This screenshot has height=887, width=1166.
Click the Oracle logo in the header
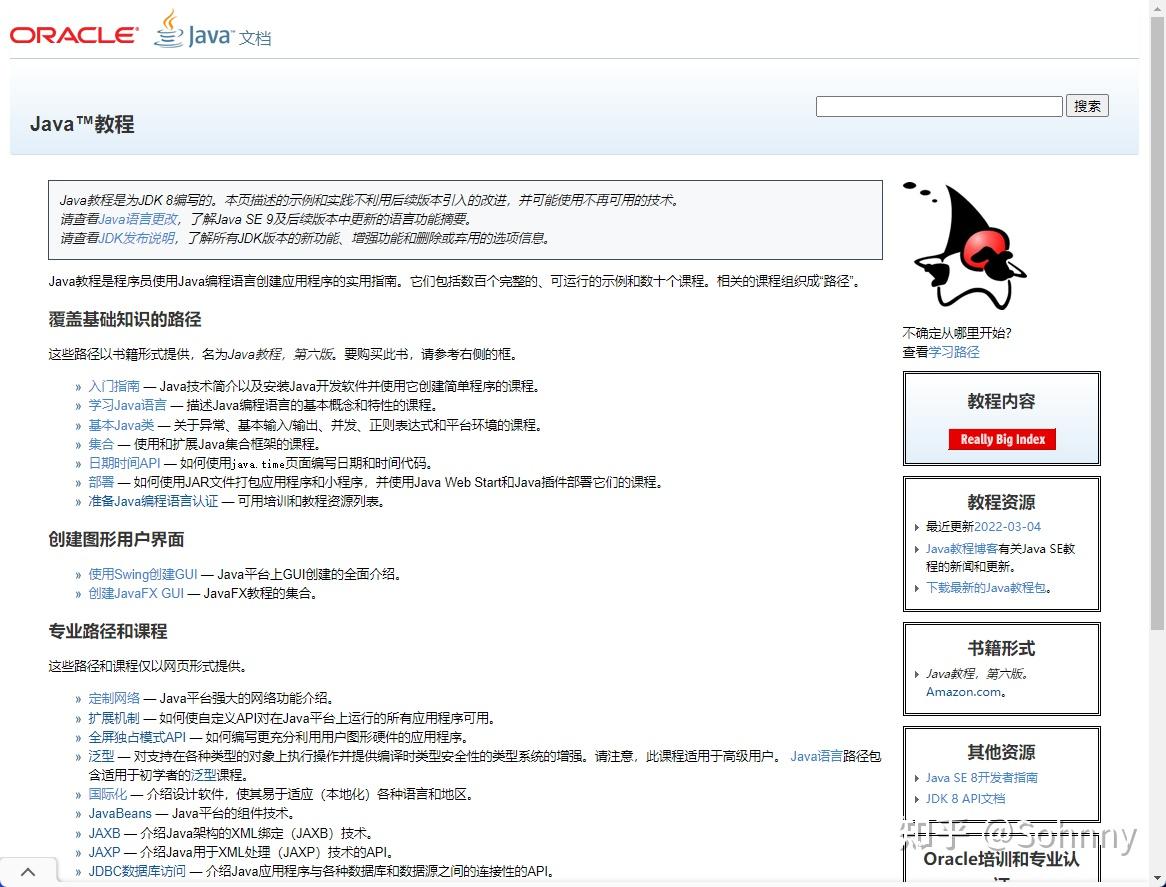click(x=74, y=35)
